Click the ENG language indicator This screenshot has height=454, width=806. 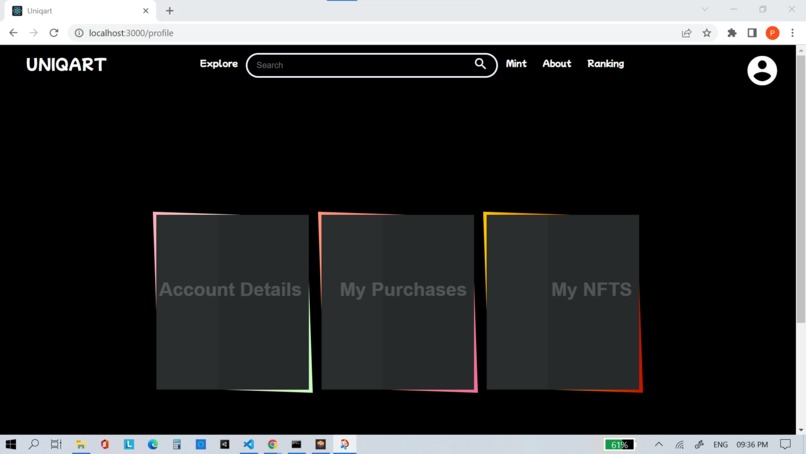pyautogui.click(x=720, y=444)
